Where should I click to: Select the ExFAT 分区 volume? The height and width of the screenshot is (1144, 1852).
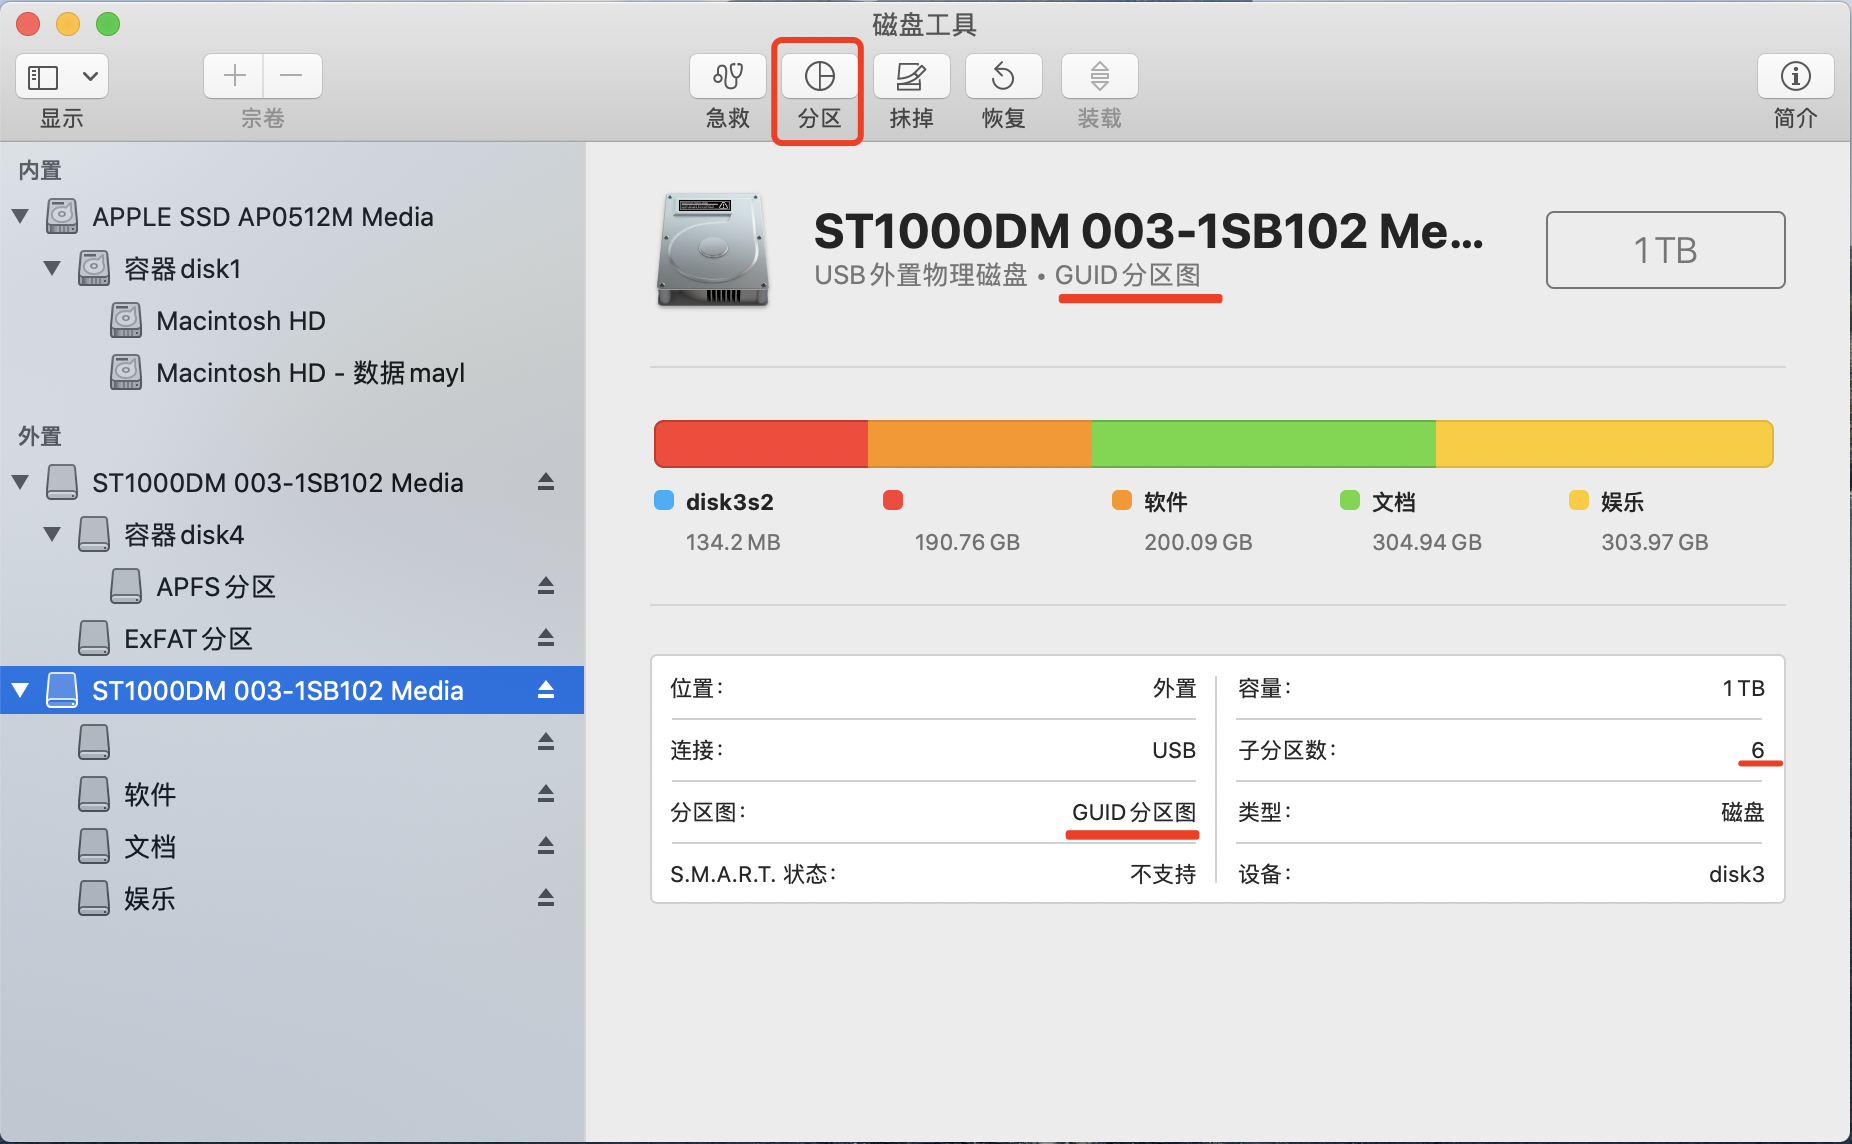[292, 638]
